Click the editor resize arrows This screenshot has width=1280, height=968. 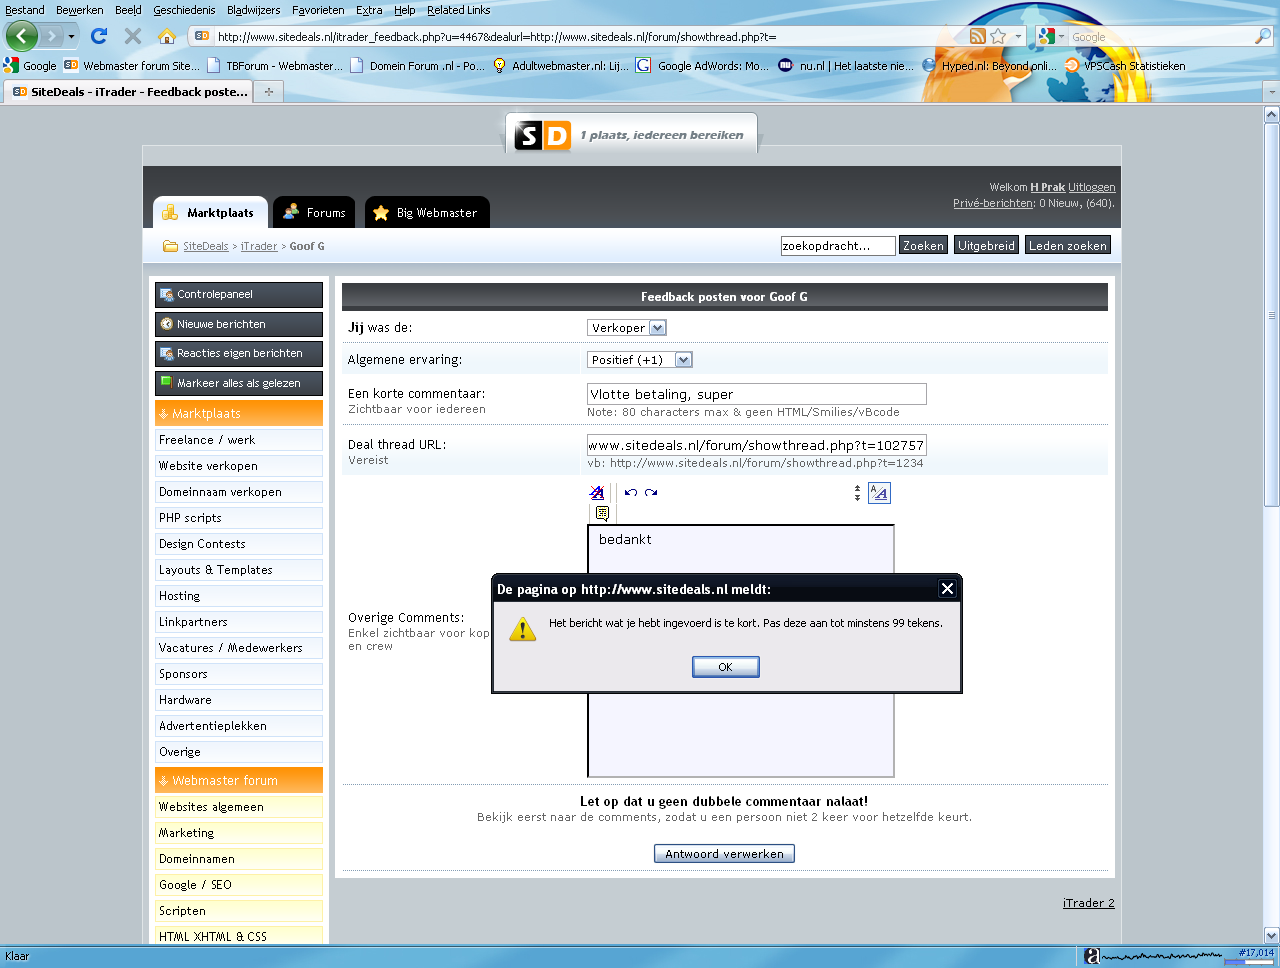click(x=857, y=492)
